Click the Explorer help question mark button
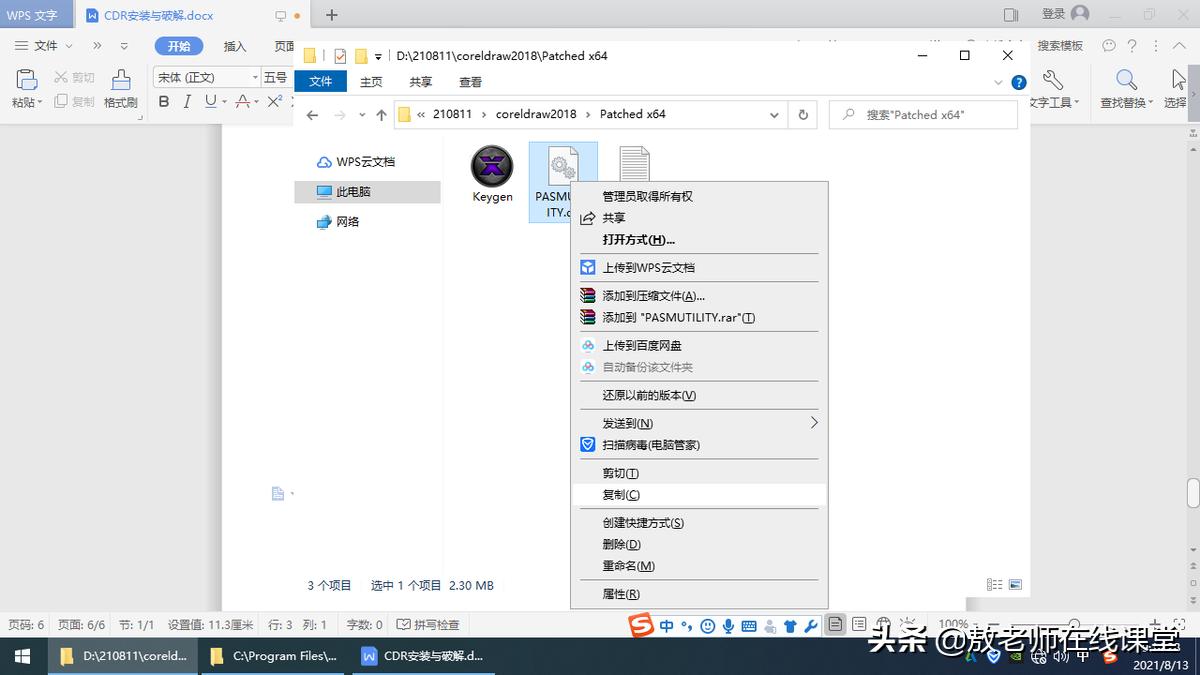1200x675 pixels. click(1018, 82)
